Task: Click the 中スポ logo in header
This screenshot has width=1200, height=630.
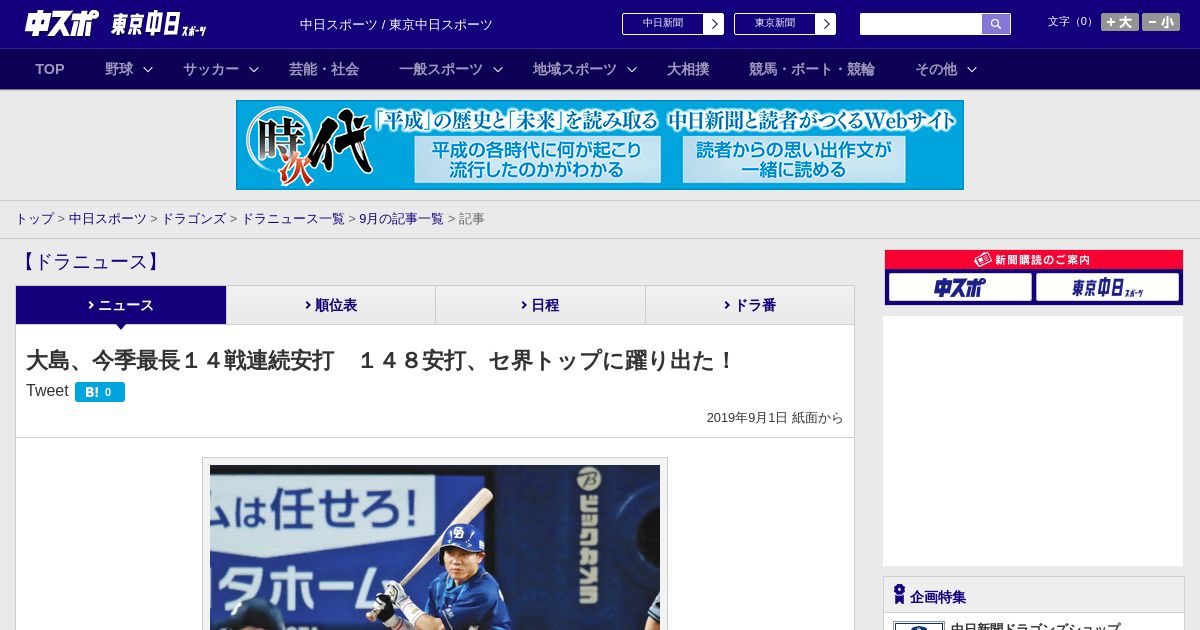Action: 62,23
